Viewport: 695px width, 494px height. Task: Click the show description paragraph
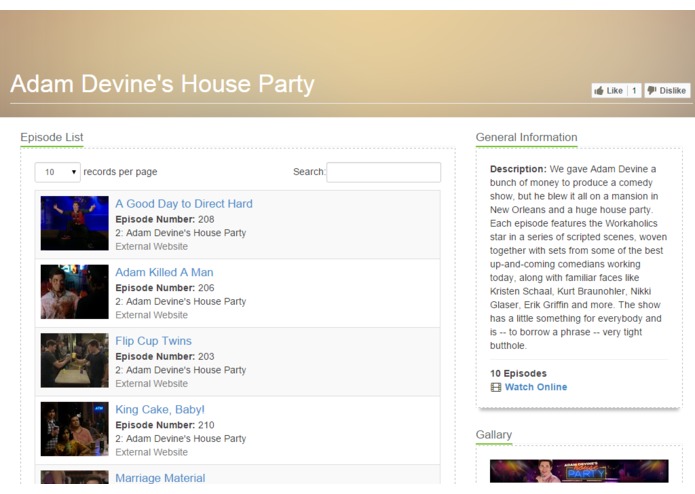tap(578, 257)
